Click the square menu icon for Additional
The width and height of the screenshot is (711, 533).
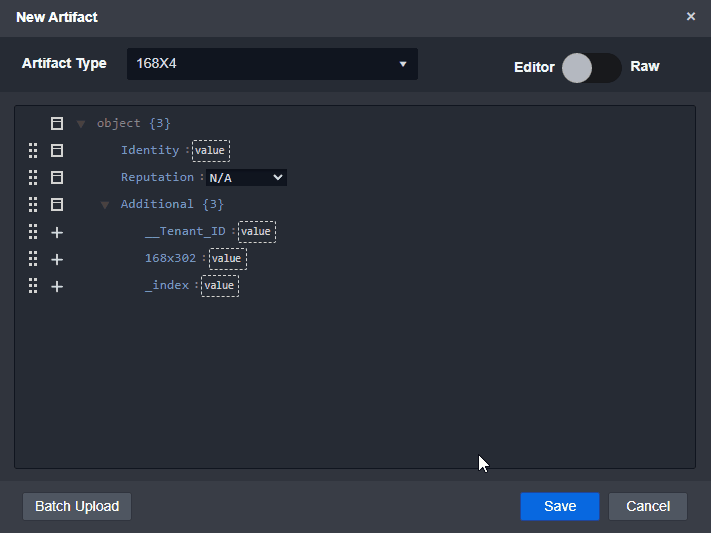57,205
